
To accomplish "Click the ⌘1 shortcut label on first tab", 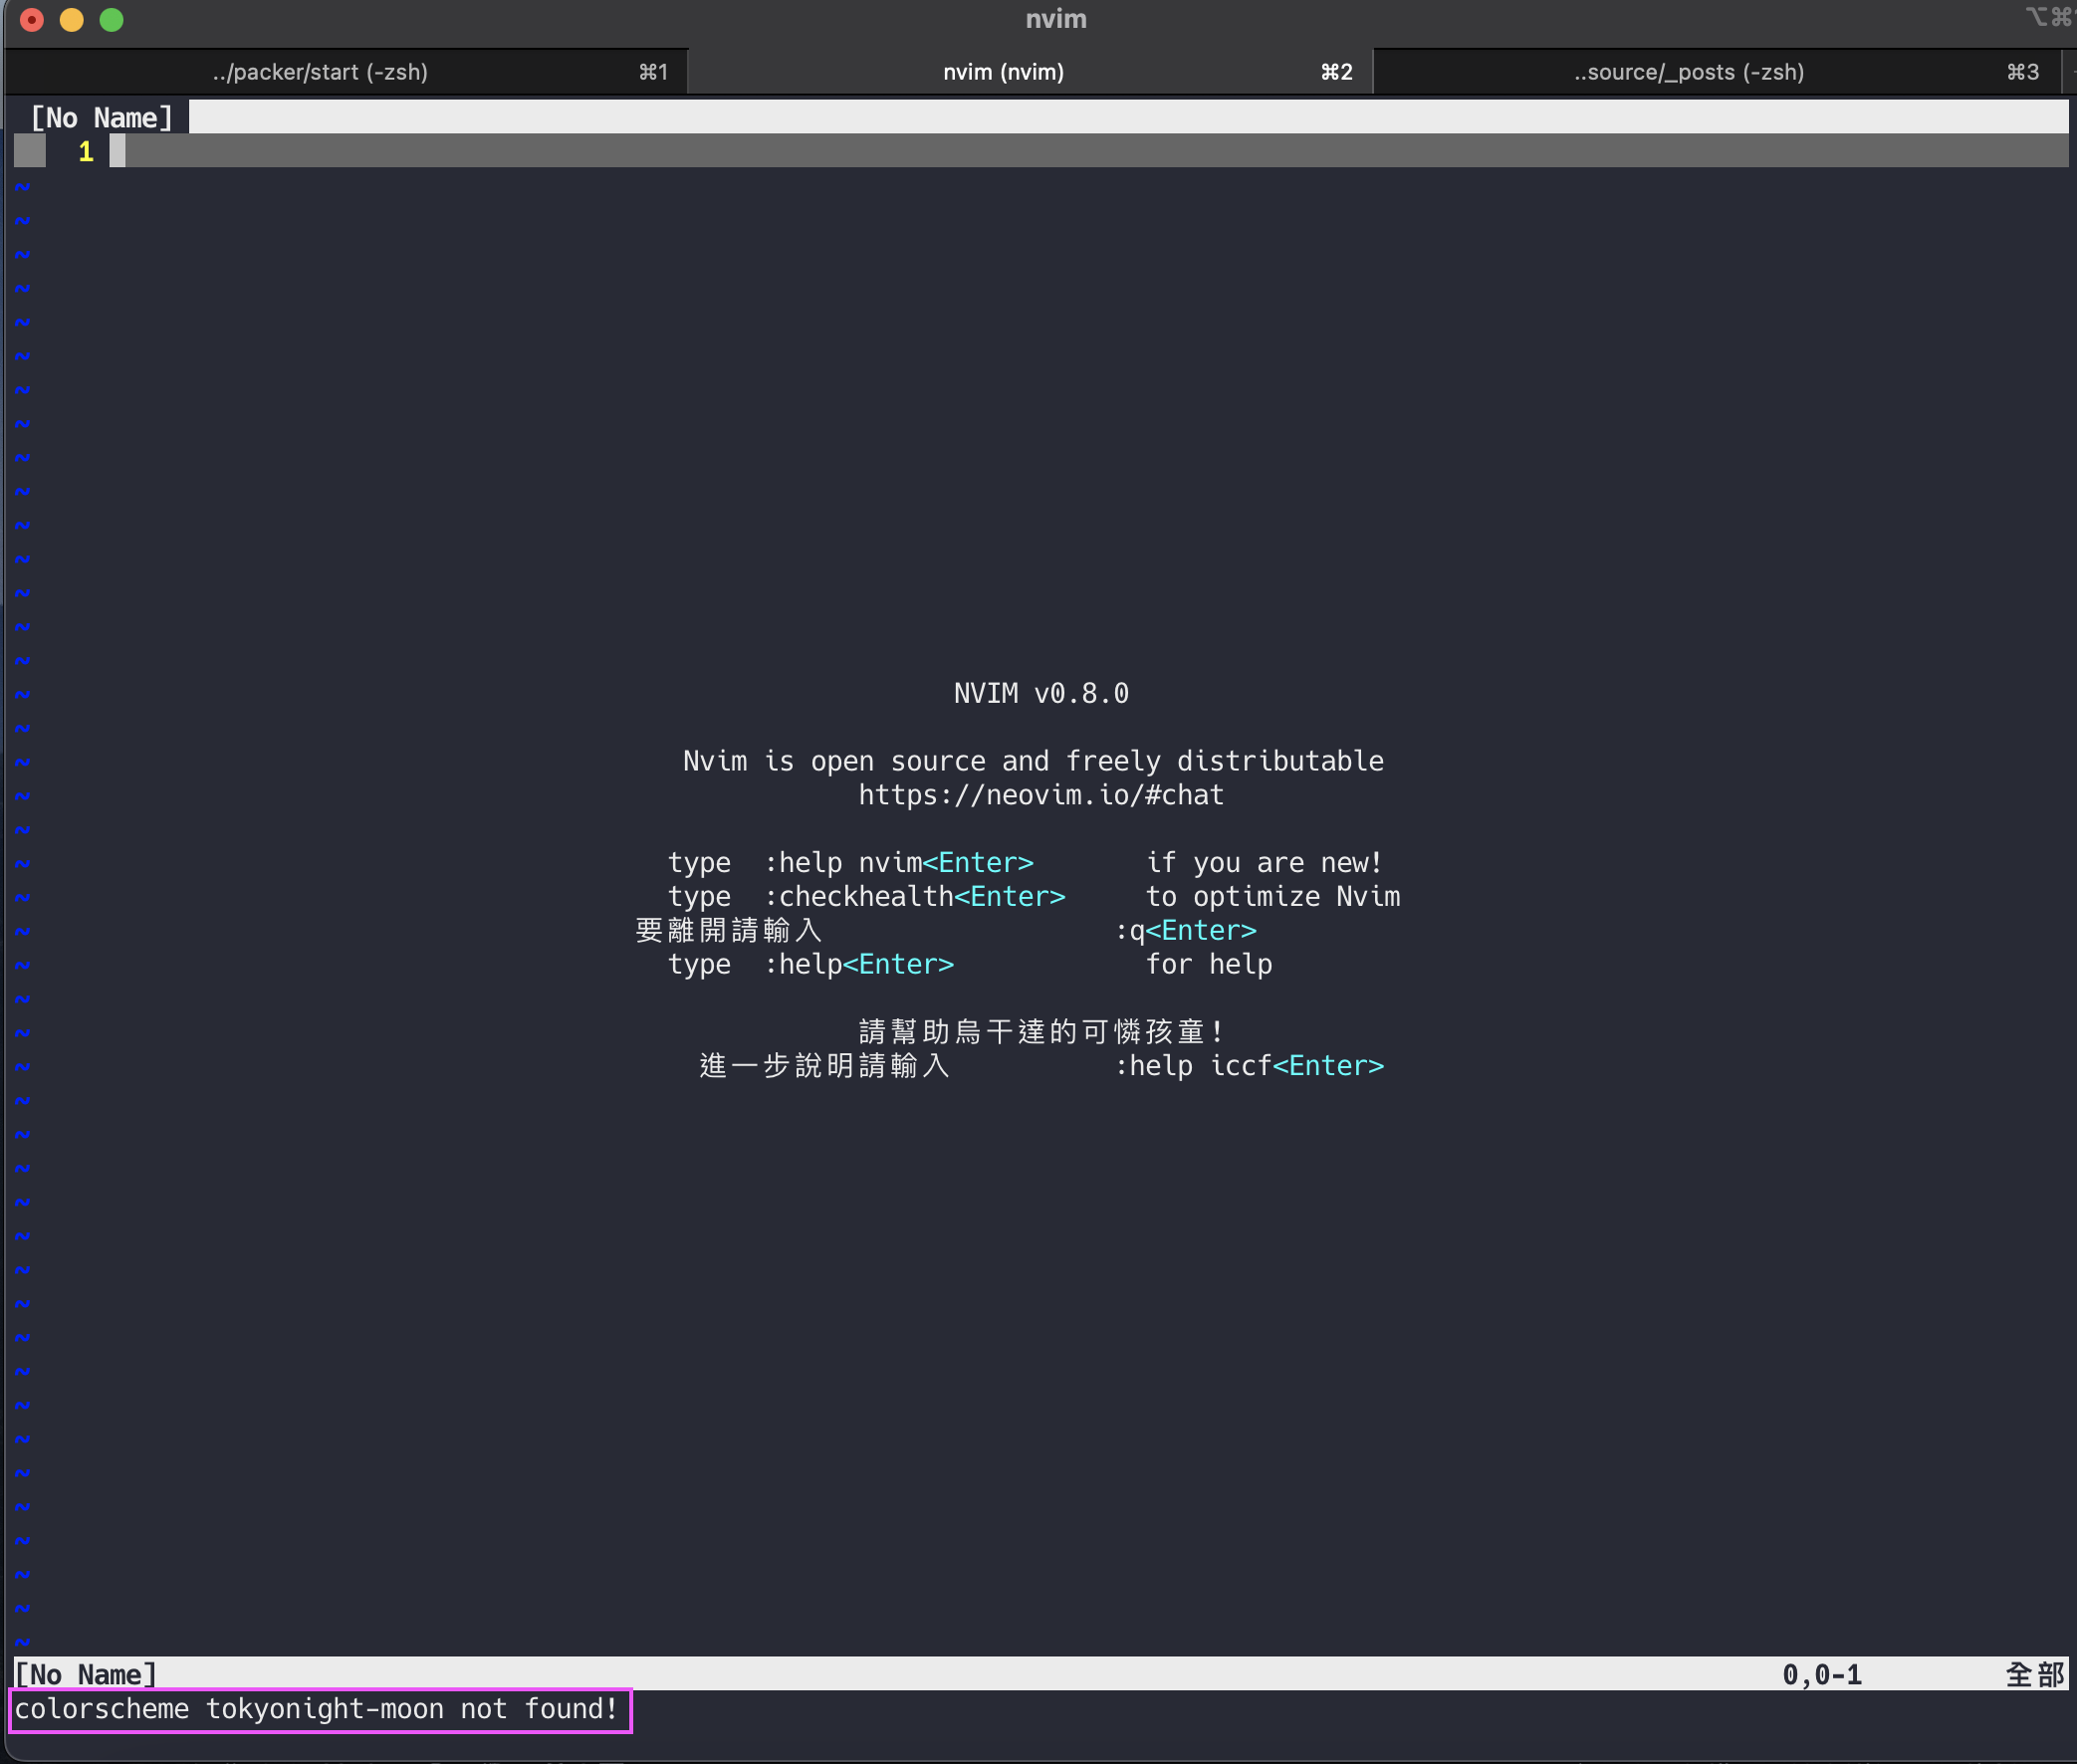I will coord(653,72).
